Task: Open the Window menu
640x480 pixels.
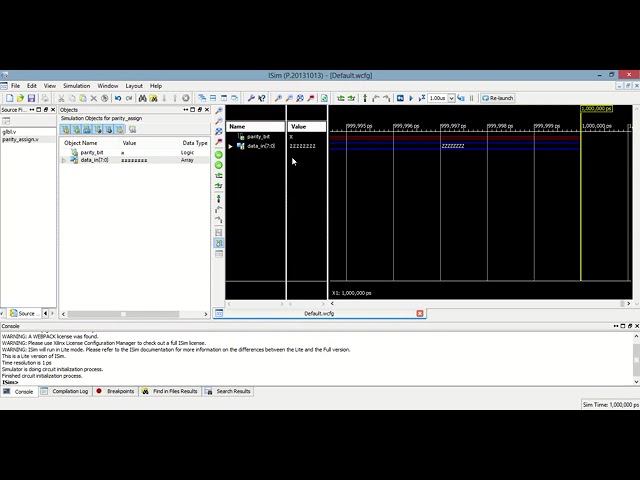Action: click(108, 86)
